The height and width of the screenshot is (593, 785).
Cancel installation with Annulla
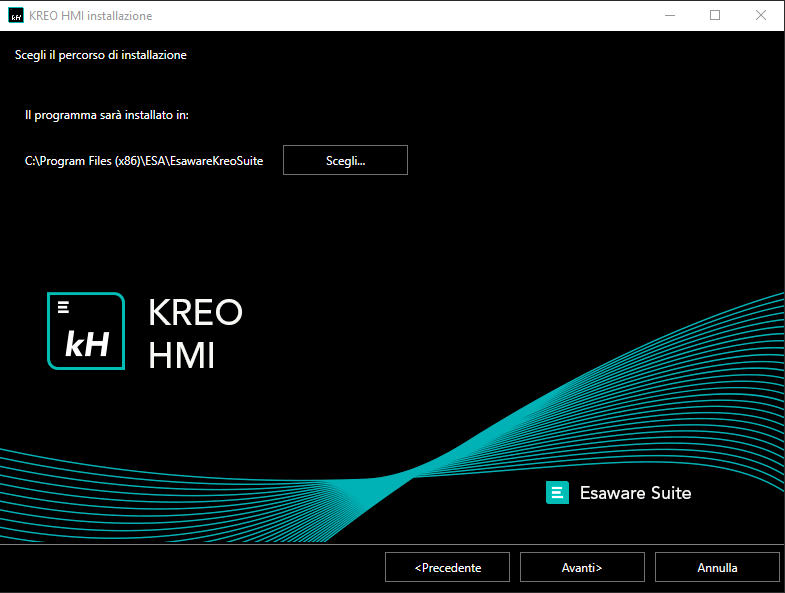pos(717,567)
